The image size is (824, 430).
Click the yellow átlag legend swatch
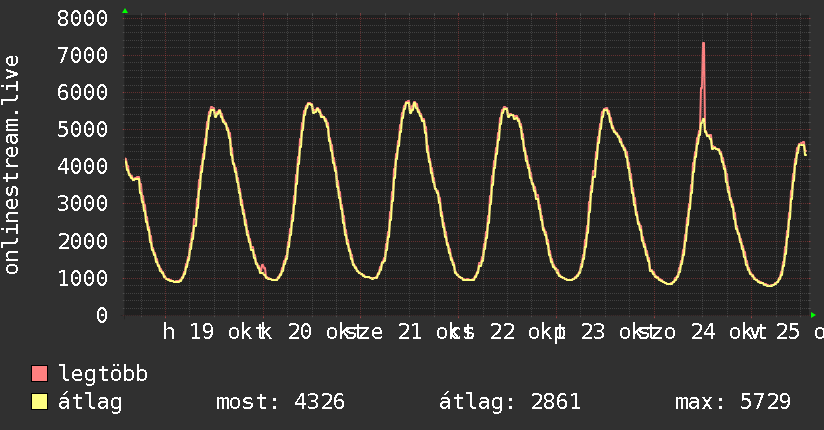(x=39, y=402)
